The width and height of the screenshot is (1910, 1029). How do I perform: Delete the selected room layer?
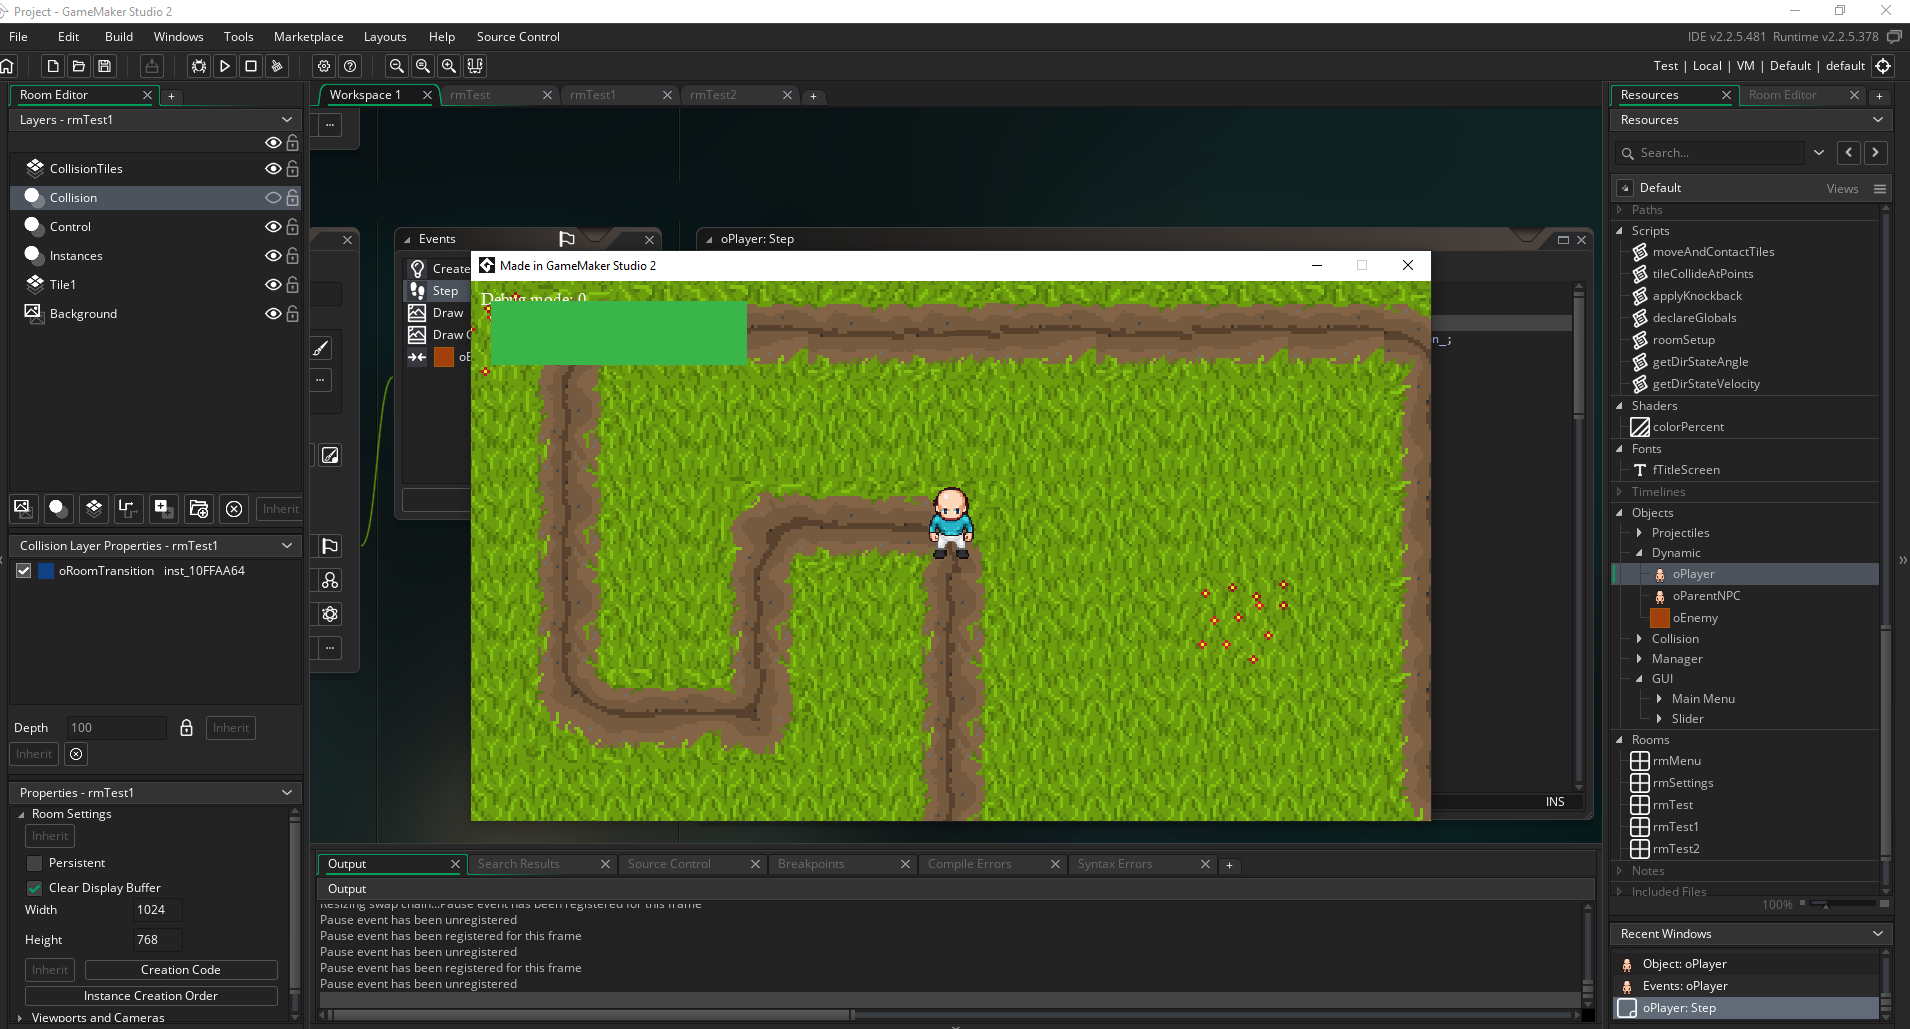[234, 509]
